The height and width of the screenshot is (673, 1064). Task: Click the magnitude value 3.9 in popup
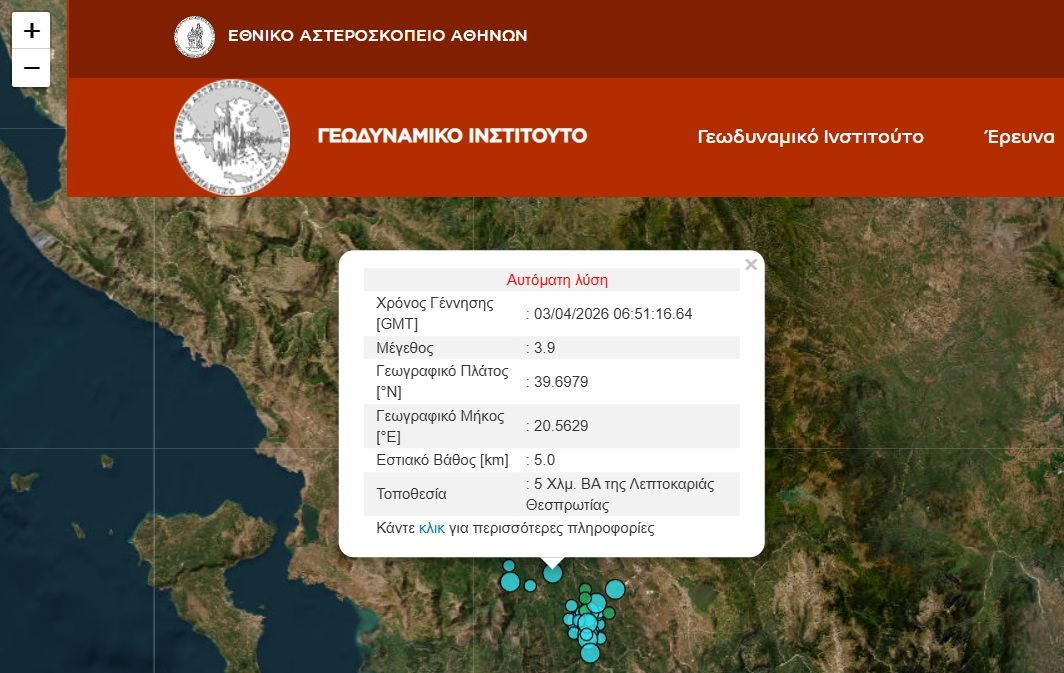click(545, 348)
